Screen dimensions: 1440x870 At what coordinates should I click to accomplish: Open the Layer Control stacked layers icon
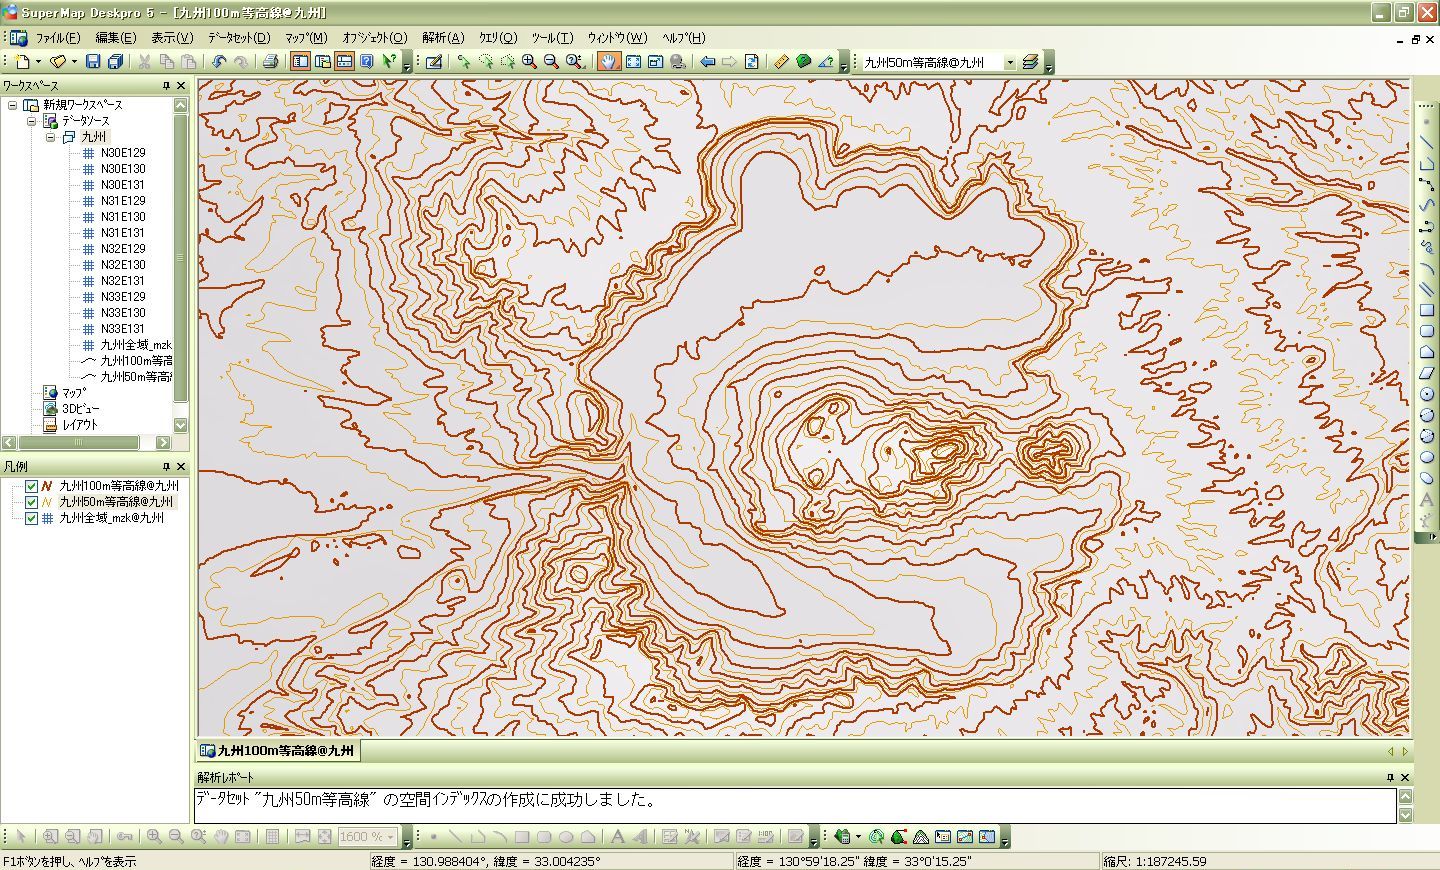[x=1031, y=62]
